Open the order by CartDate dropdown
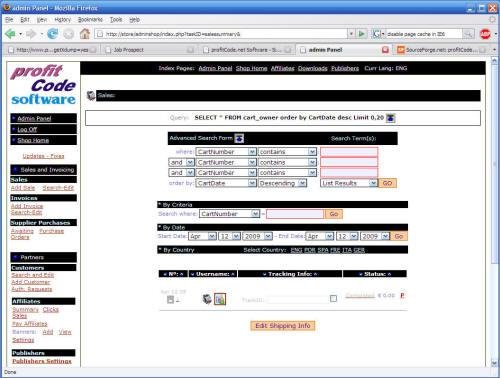 [x=226, y=183]
